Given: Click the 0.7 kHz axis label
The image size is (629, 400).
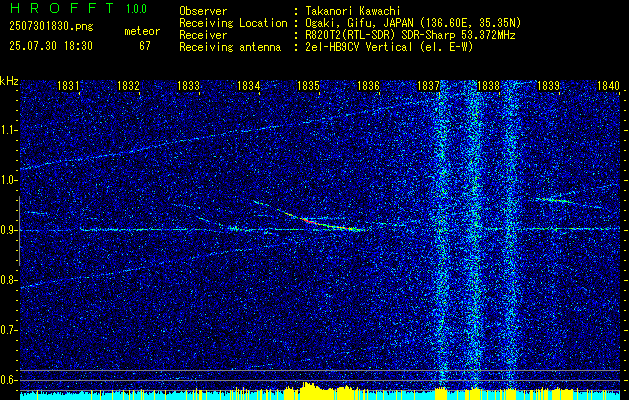Looking at the screenshot, I should click(8, 330).
